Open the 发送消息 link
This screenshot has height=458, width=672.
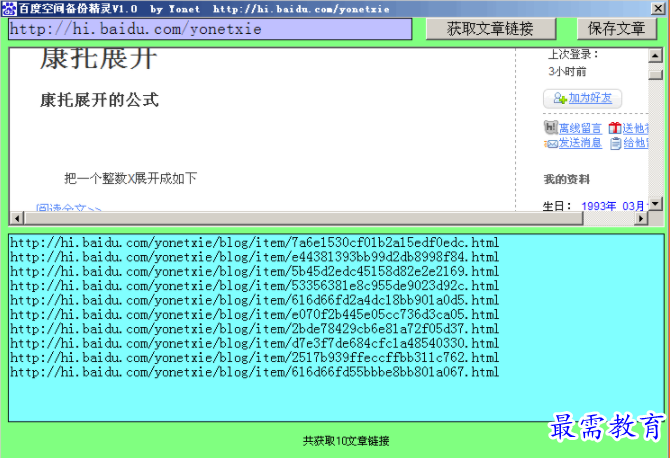coord(580,143)
